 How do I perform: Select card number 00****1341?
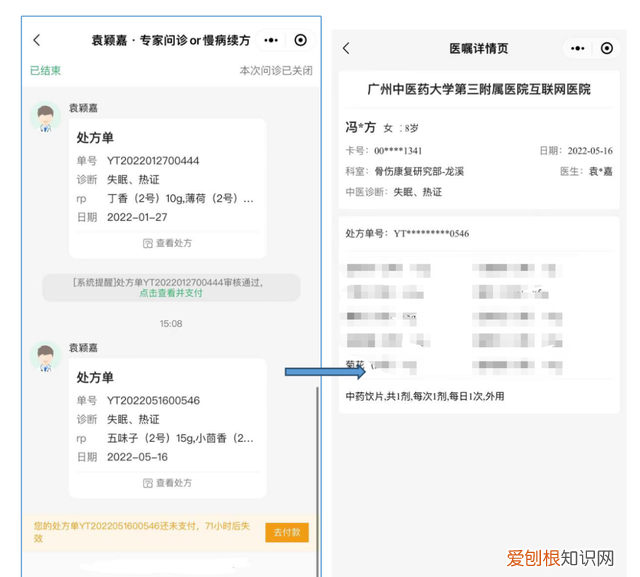[398, 151]
